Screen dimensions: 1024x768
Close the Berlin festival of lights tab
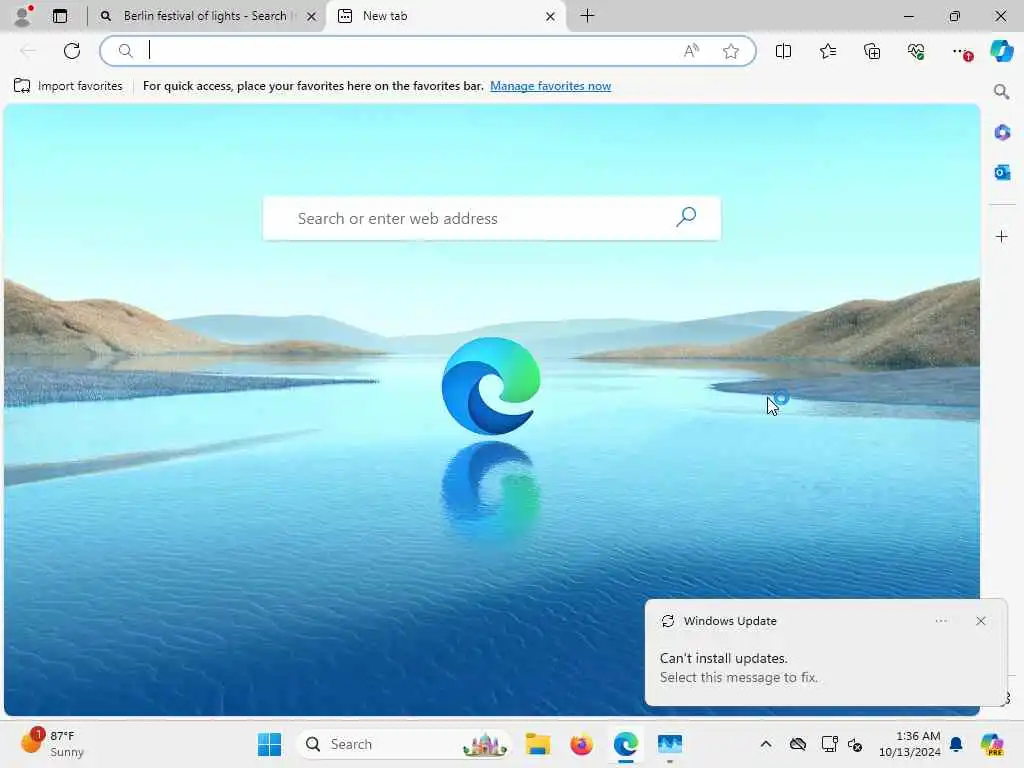[x=312, y=16]
